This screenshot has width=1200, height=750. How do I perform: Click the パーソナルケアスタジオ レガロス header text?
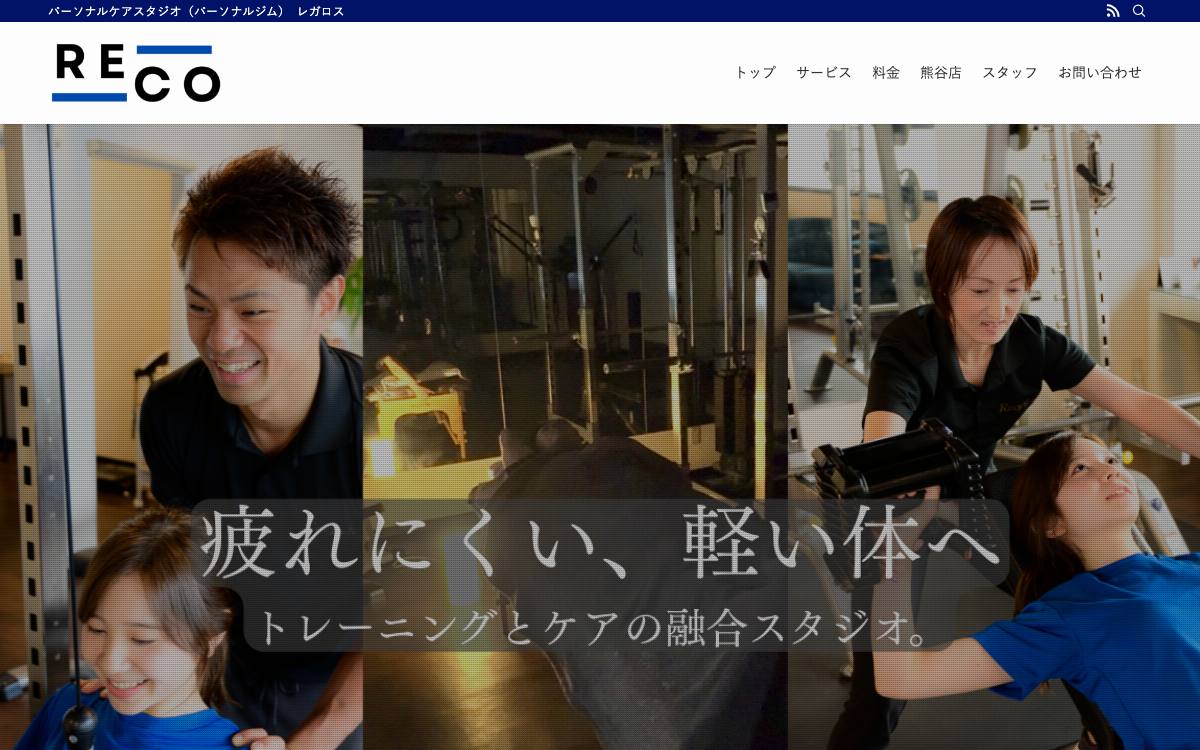pyautogui.click(x=197, y=11)
